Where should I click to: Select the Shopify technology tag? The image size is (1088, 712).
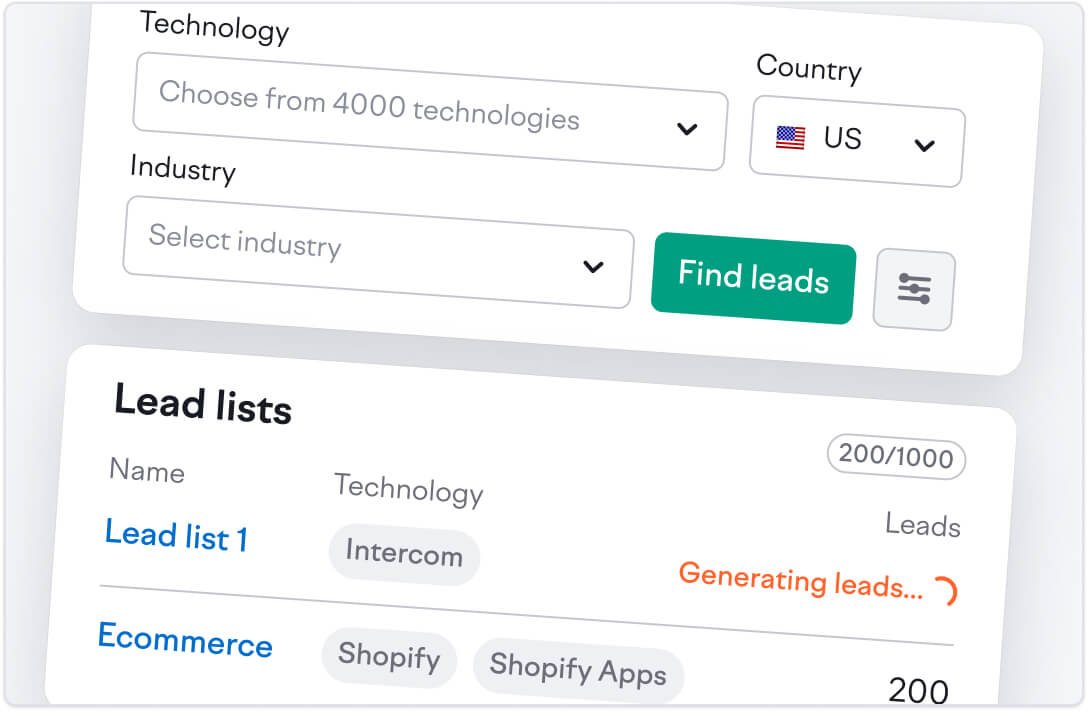tap(389, 657)
